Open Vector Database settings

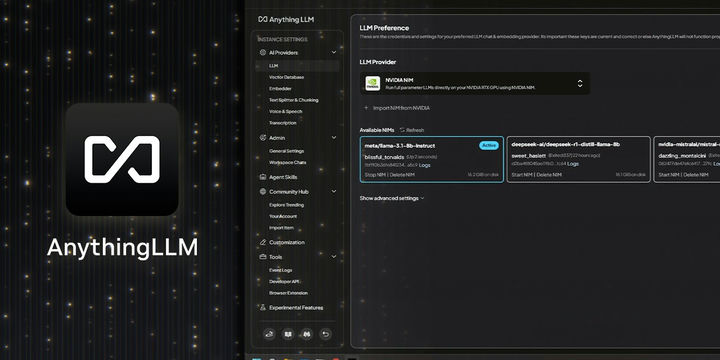pos(287,77)
